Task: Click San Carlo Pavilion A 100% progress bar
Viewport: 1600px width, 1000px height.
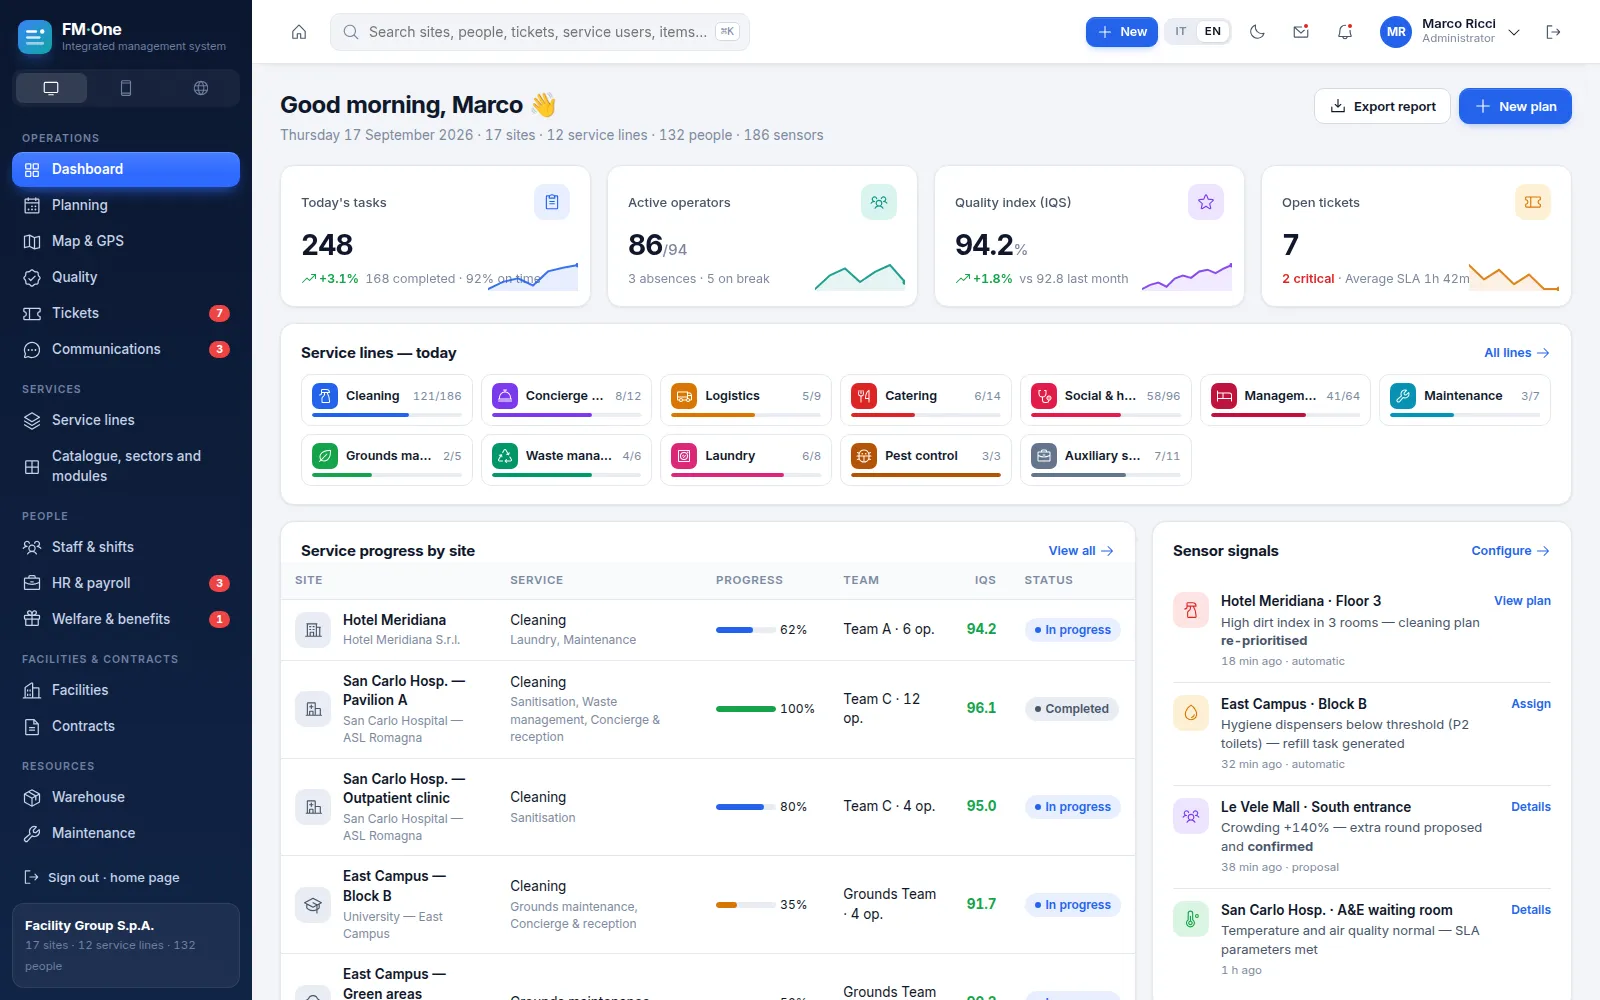Action: 746,709
